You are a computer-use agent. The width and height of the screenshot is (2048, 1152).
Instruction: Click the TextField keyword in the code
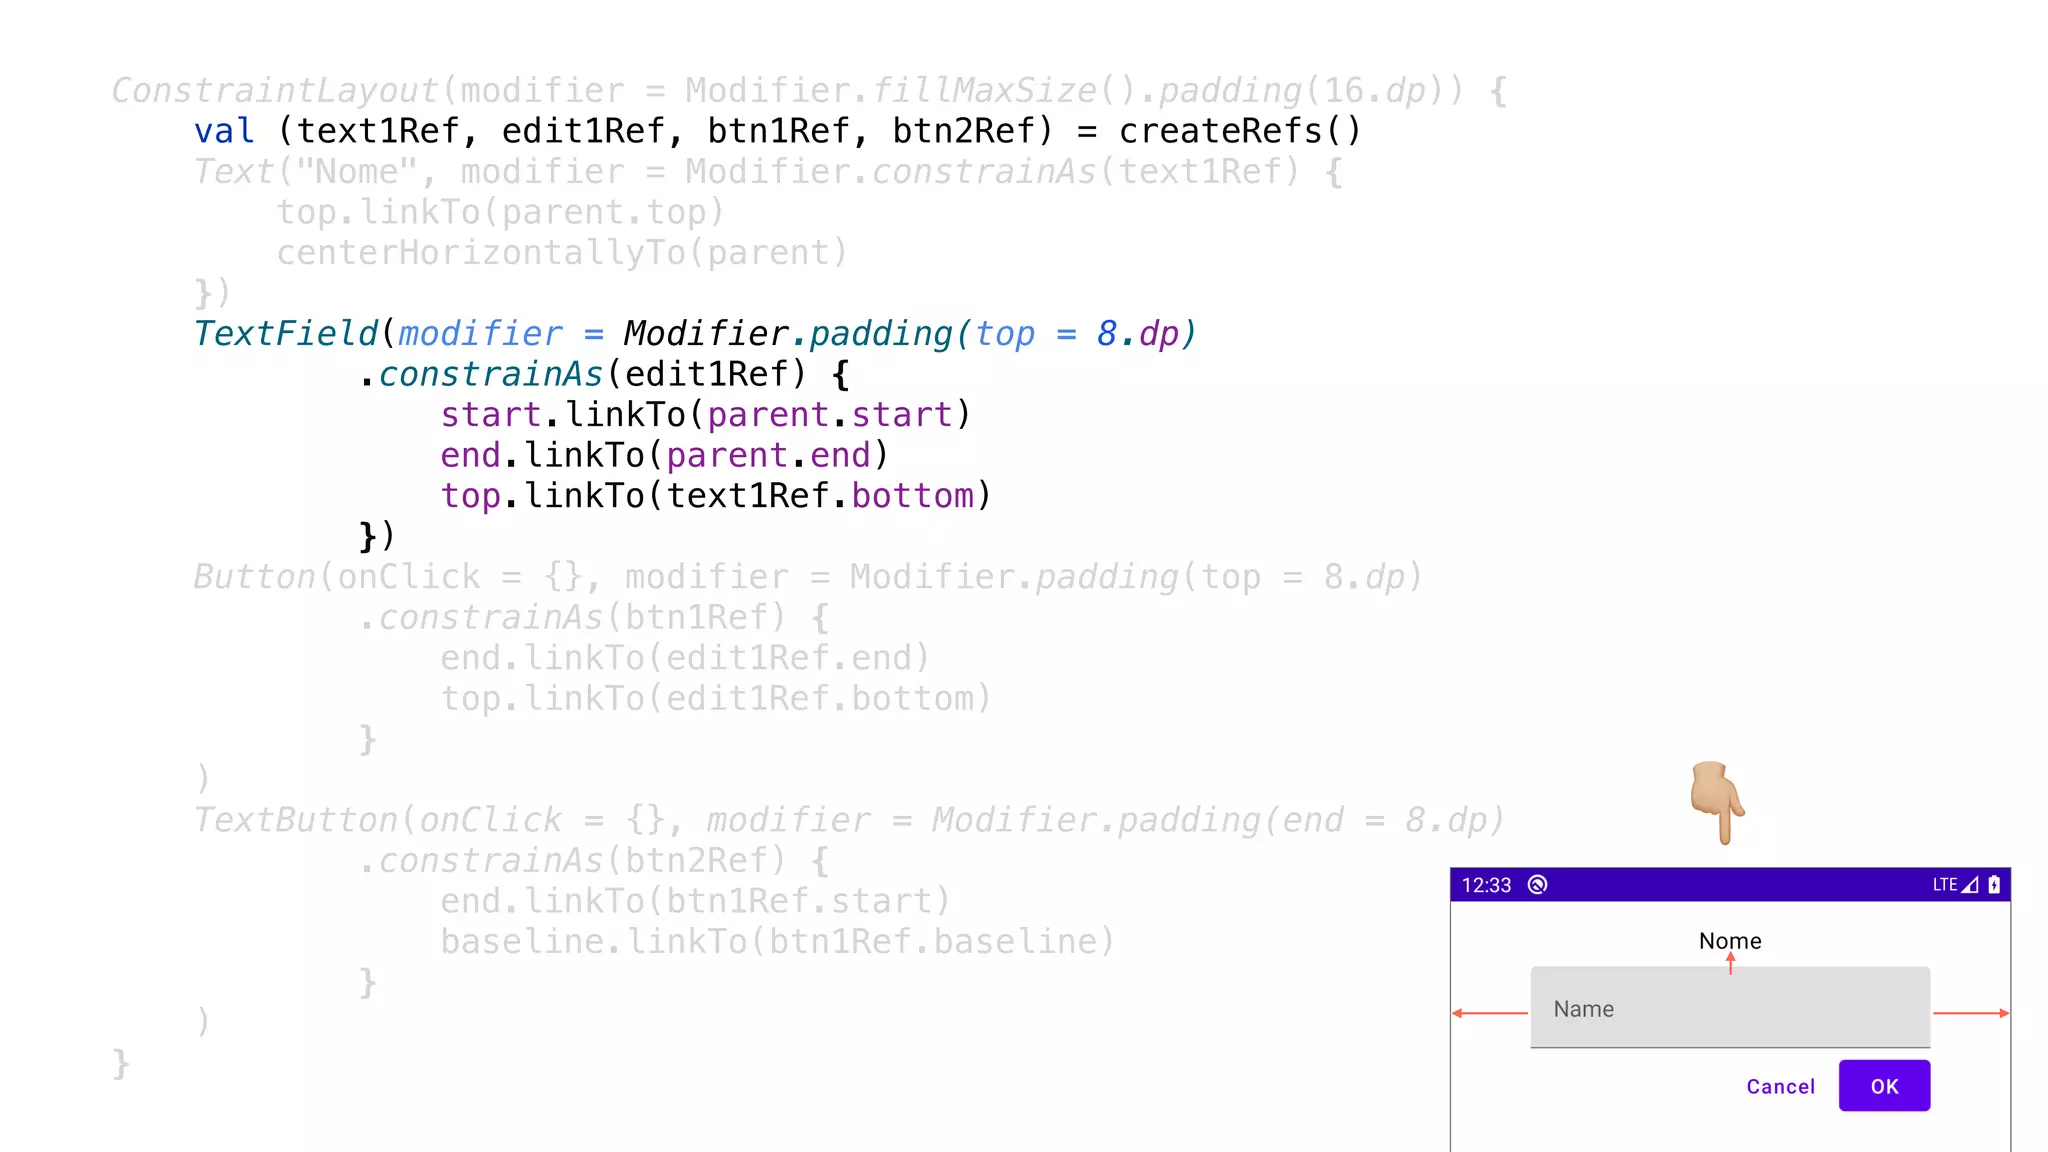click(x=286, y=334)
